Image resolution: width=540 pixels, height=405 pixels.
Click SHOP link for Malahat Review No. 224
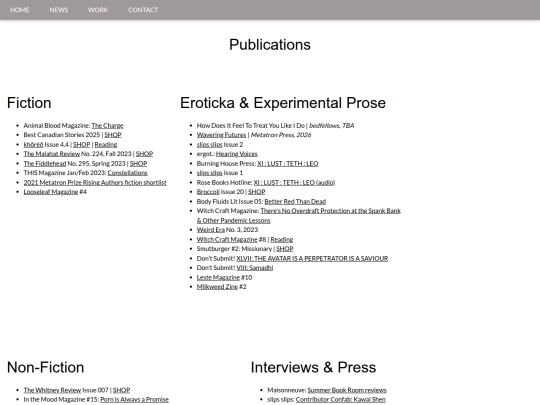click(144, 154)
